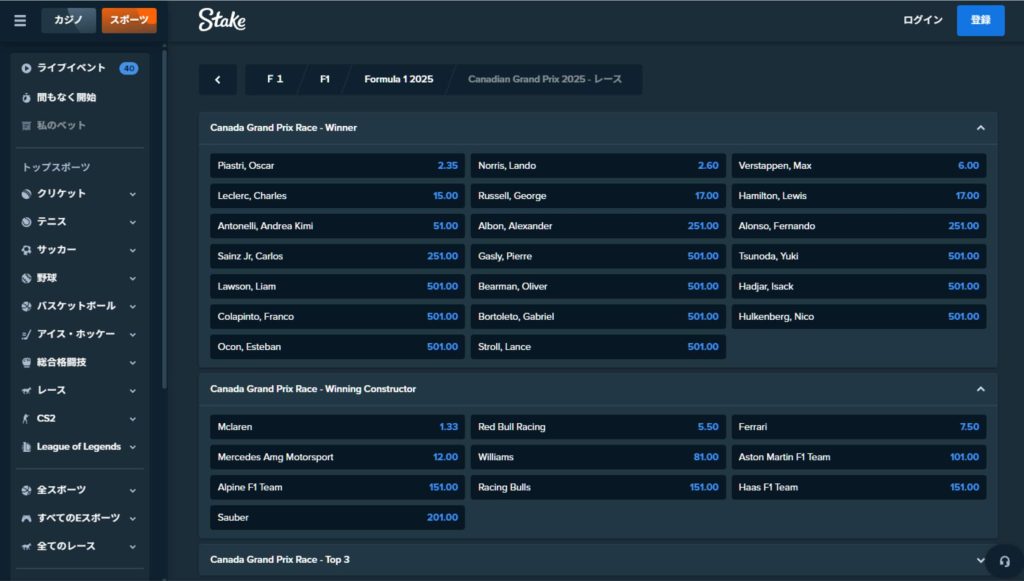This screenshot has height=581, width=1024.
Task: Open the hamburger menu
Action: tap(20, 20)
